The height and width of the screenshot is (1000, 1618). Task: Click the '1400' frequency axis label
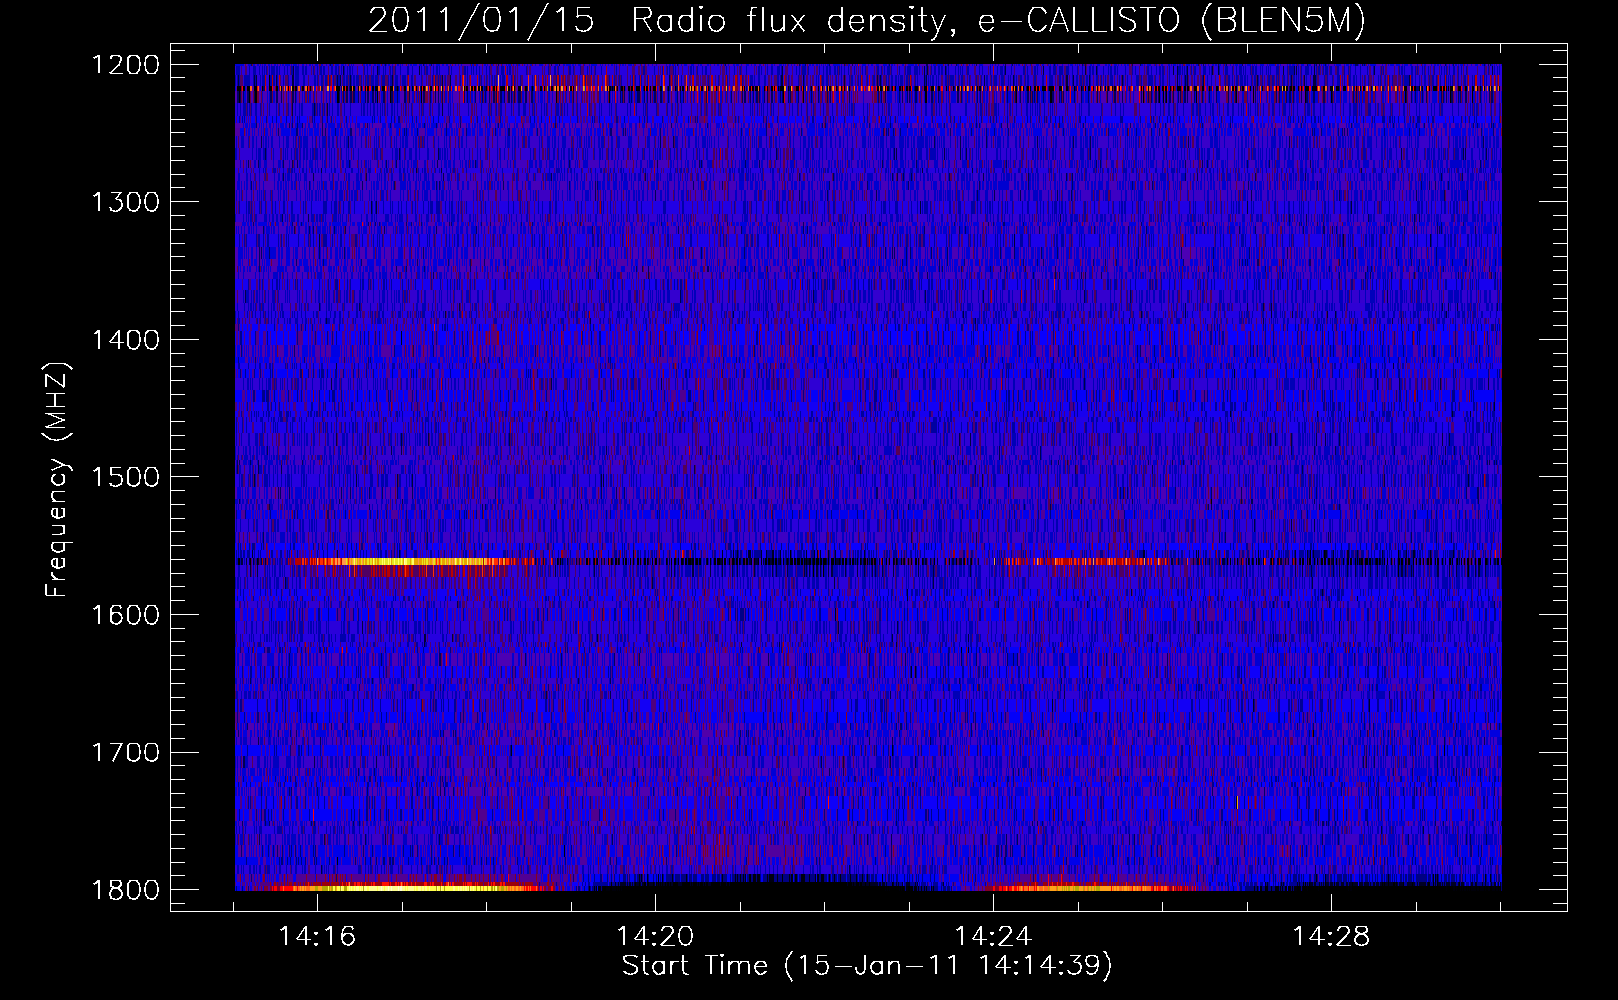125,340
